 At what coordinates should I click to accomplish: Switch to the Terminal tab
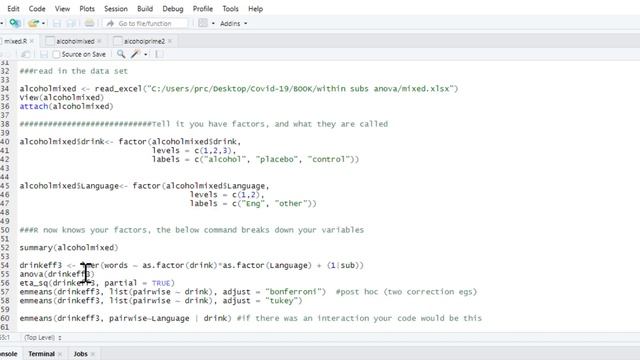[41, 354]
